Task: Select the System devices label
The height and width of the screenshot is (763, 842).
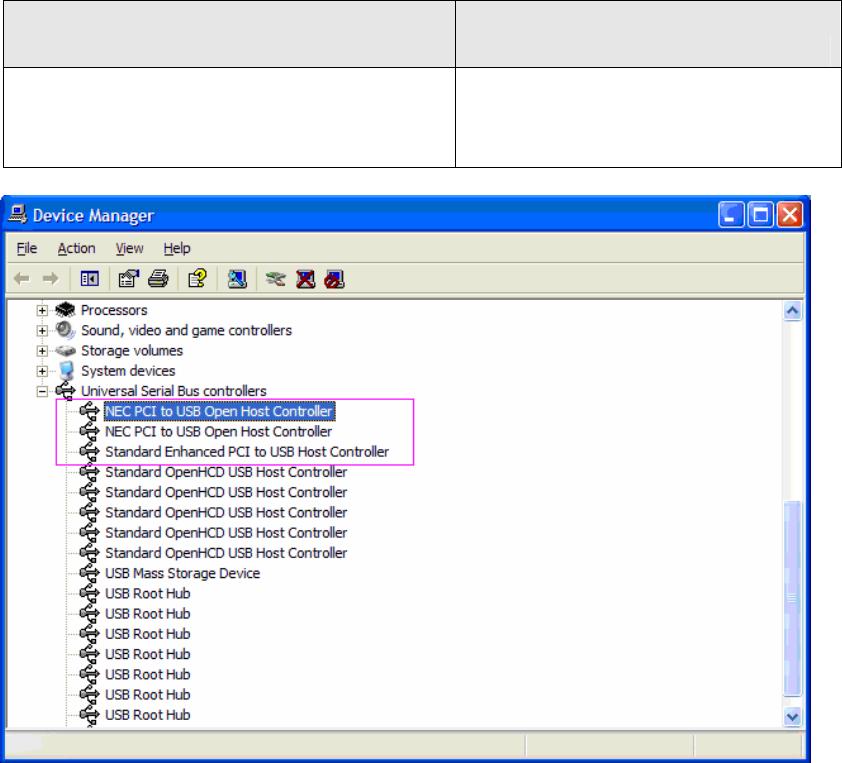Action: tap(128, 370)
